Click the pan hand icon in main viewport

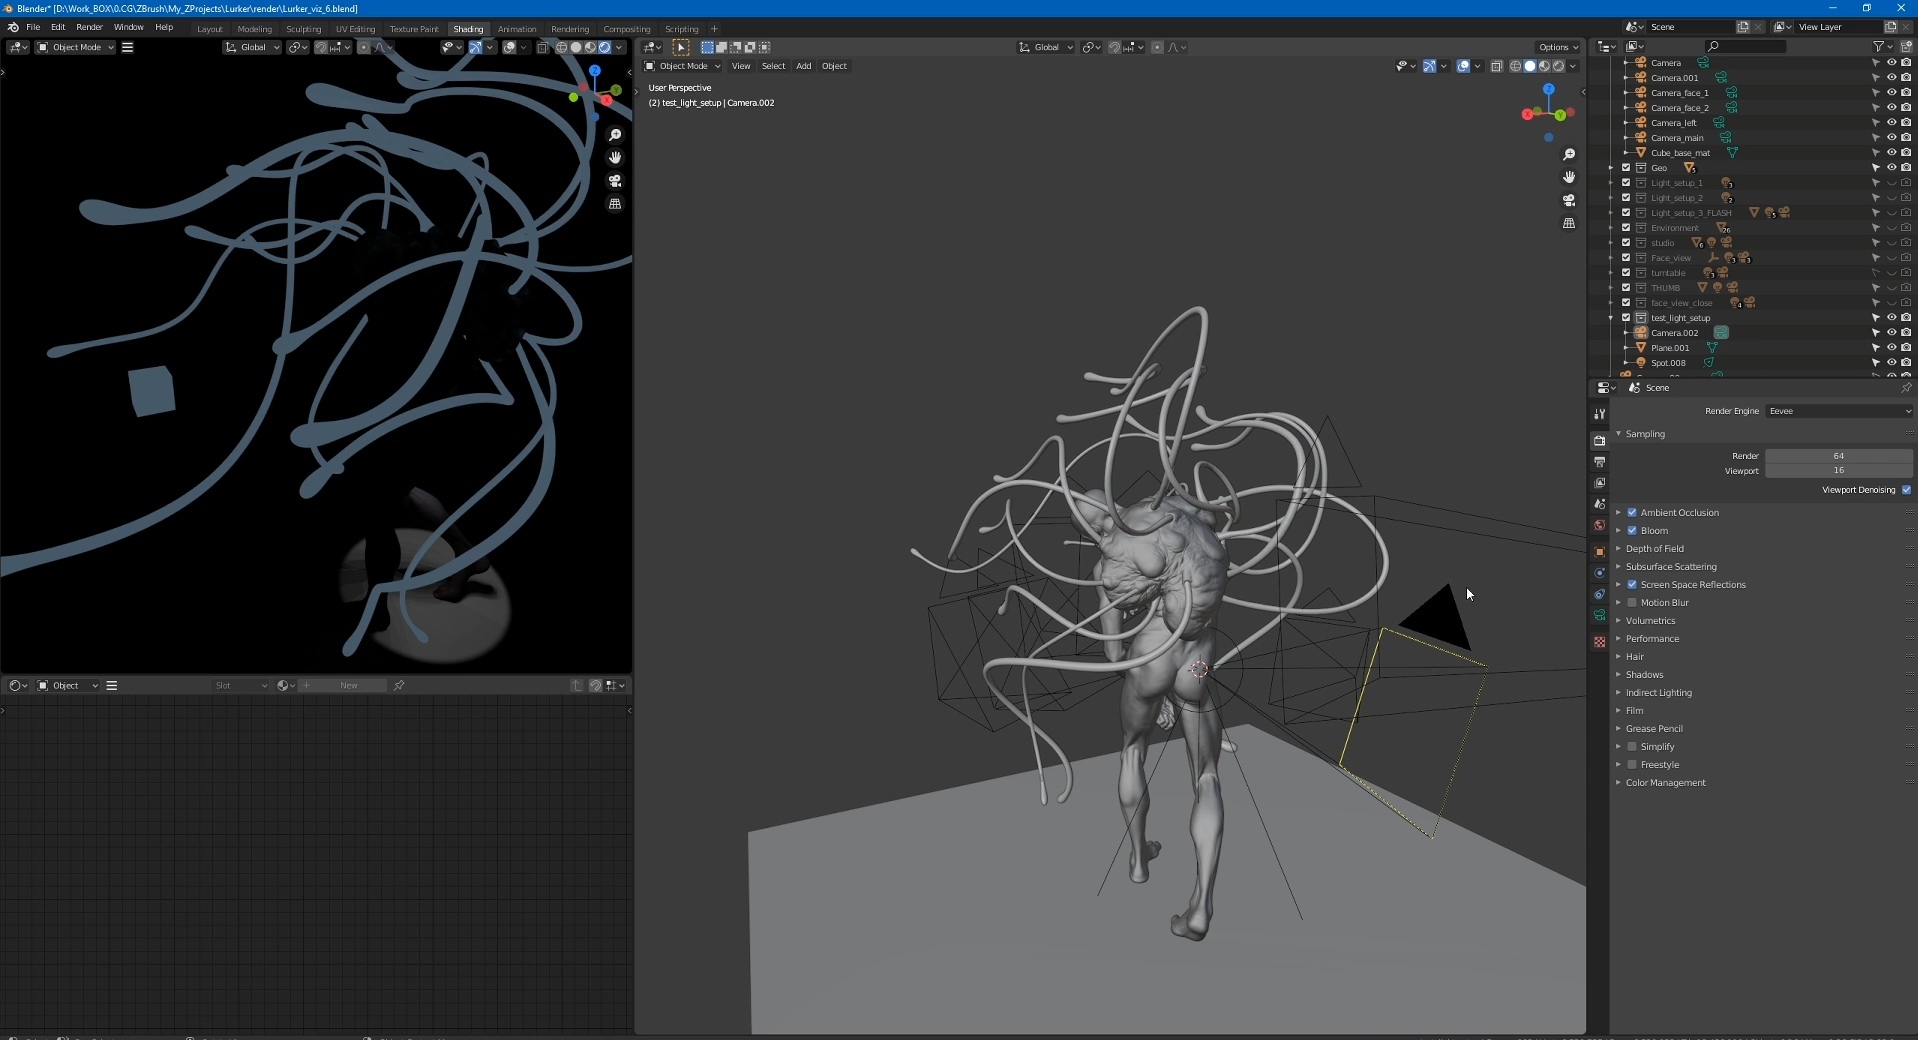[1569, 177]
